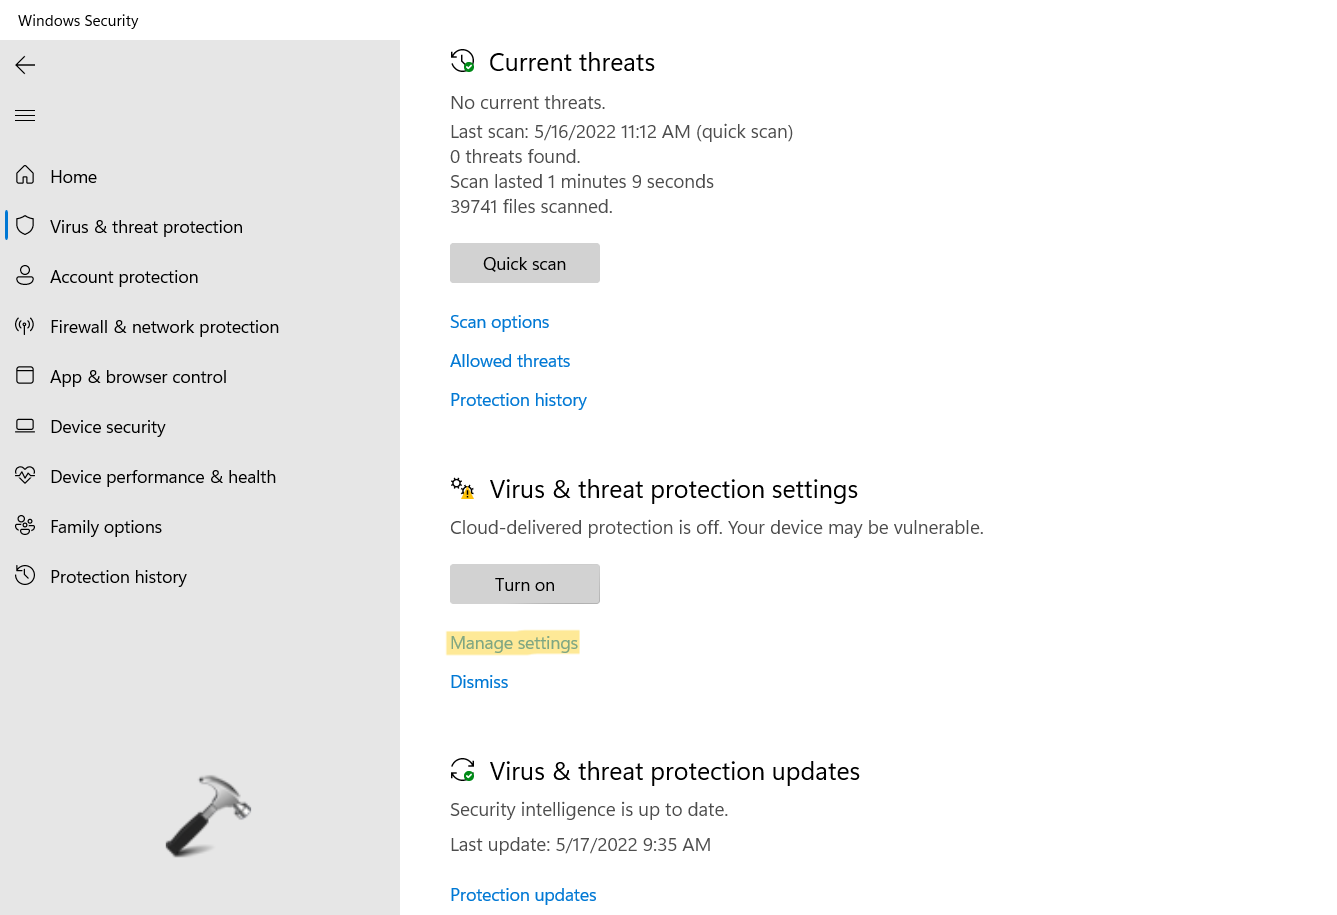Dismiss the protection settings warning
Screen dimensions: 1337x915
coord(479,682)
